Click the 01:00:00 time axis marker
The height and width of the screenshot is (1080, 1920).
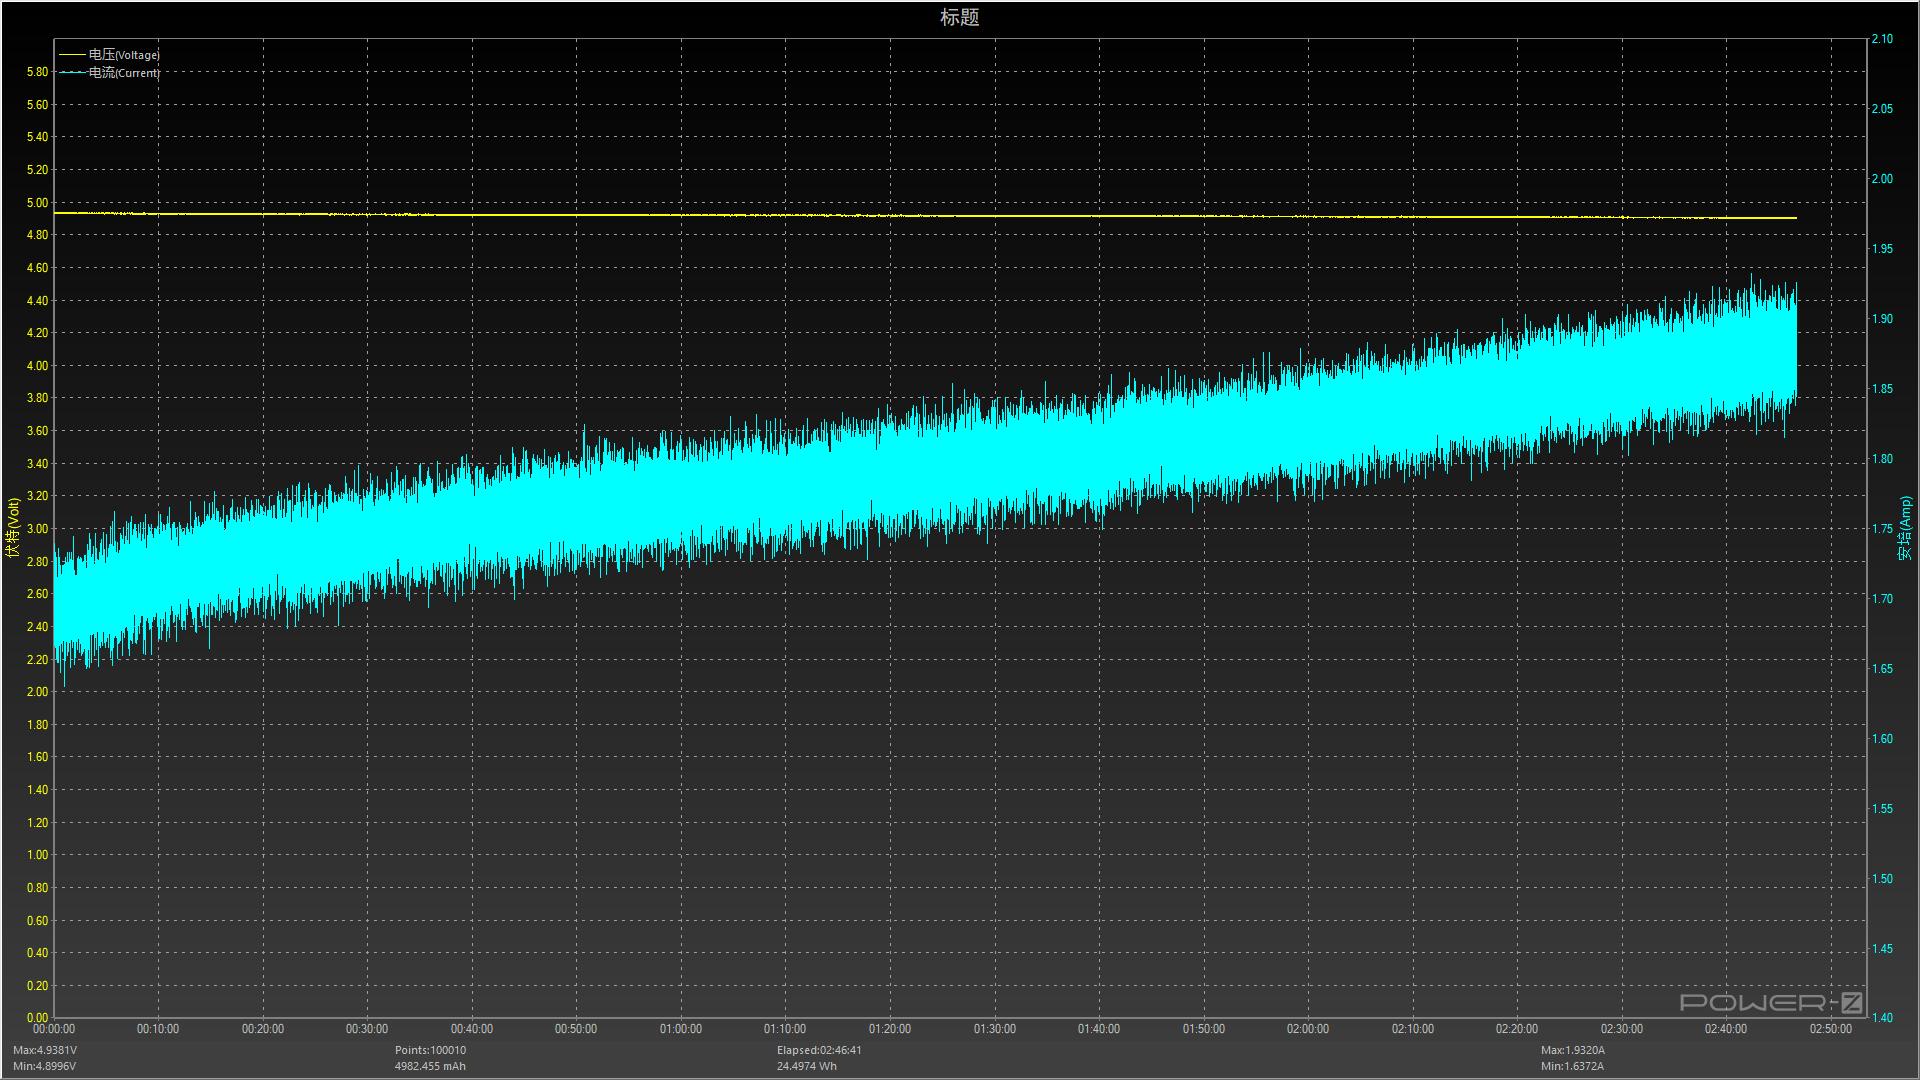pyautogui.click(x=680, y=1029)
